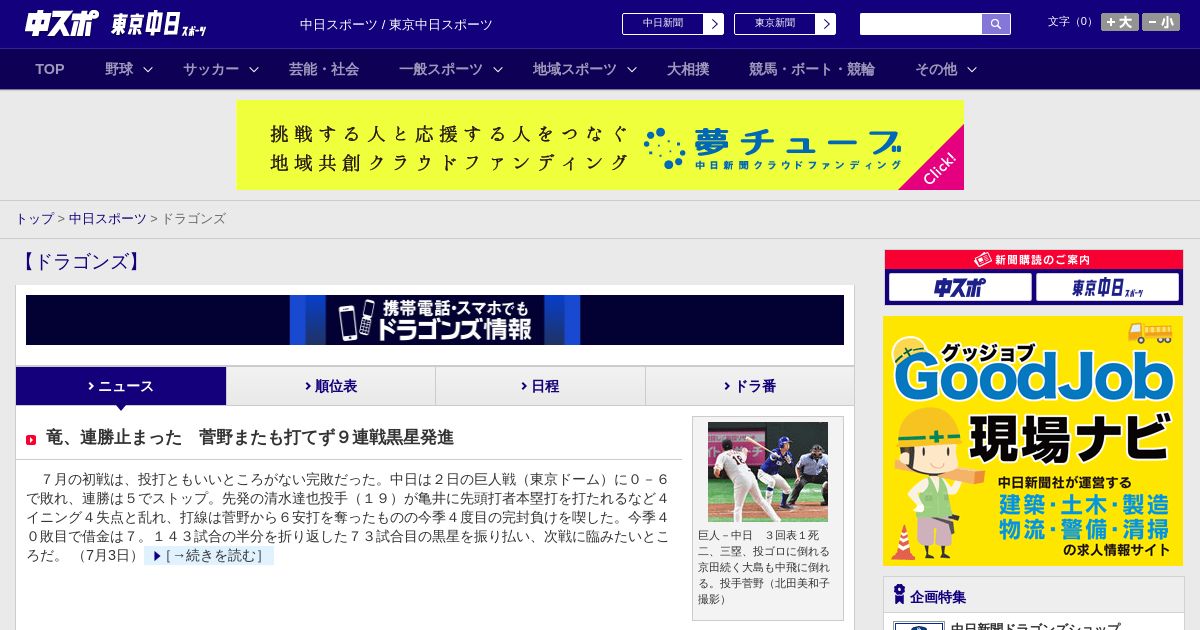This screenshot has height=630, width=1200.
Task: Click the 東京中日スポーツ logo in header
Action: tap(159, 24)
